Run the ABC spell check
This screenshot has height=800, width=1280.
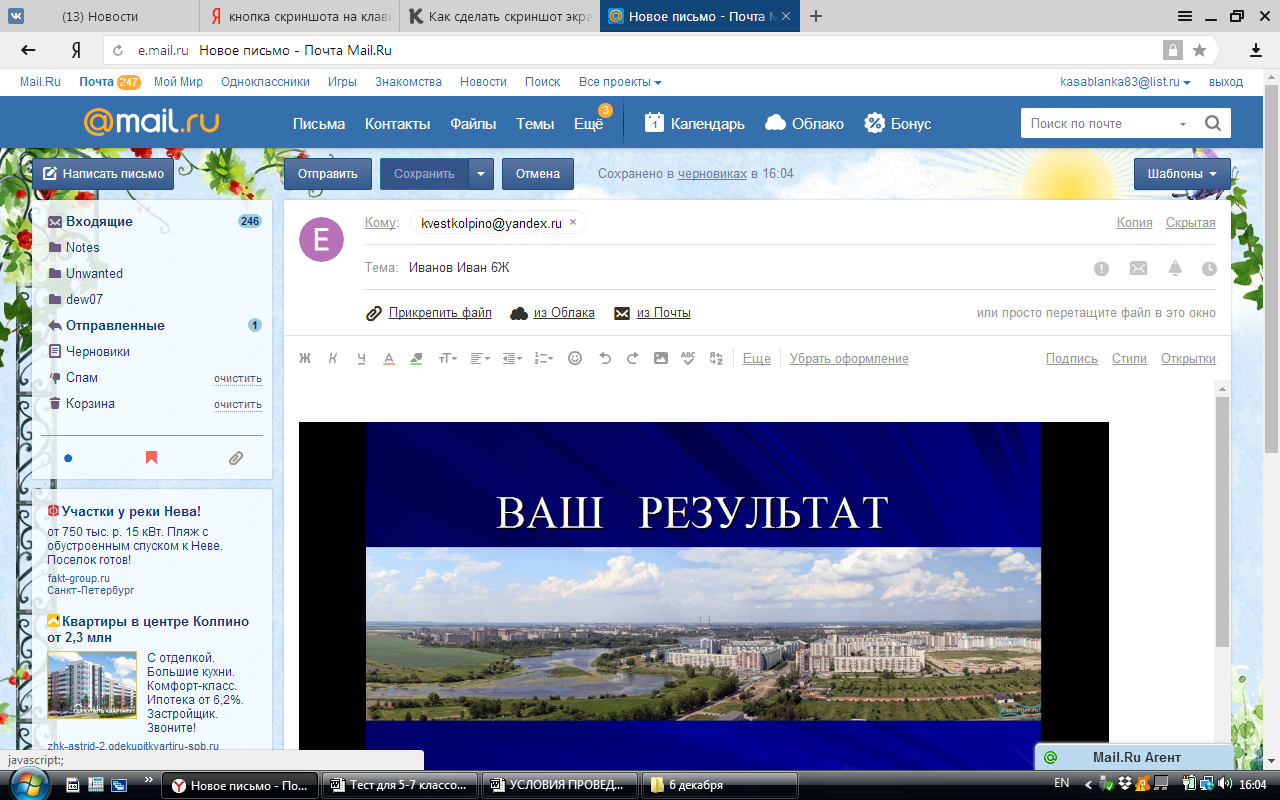pyautogui.click(x=688, y=358)
